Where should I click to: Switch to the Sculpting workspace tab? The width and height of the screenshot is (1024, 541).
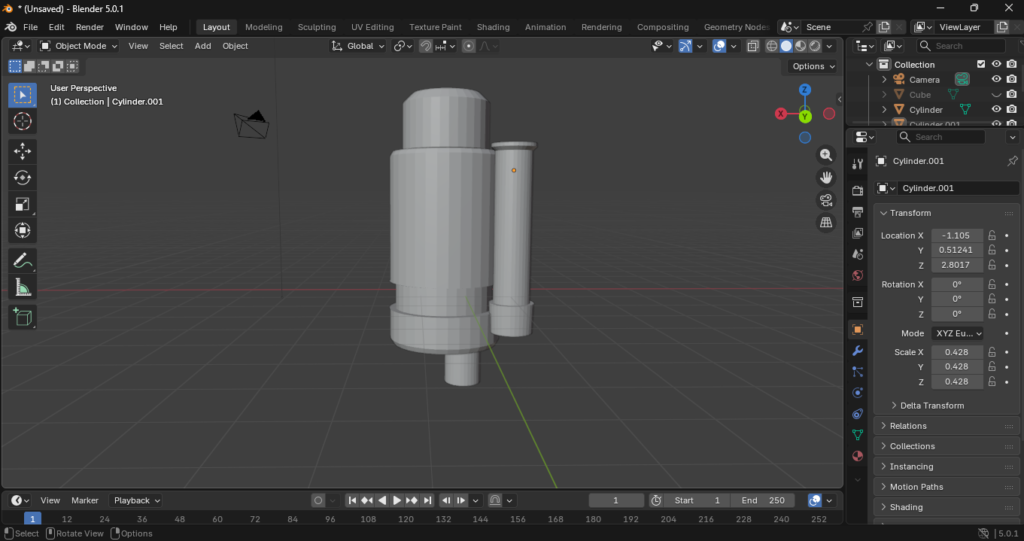click(317, 27)
